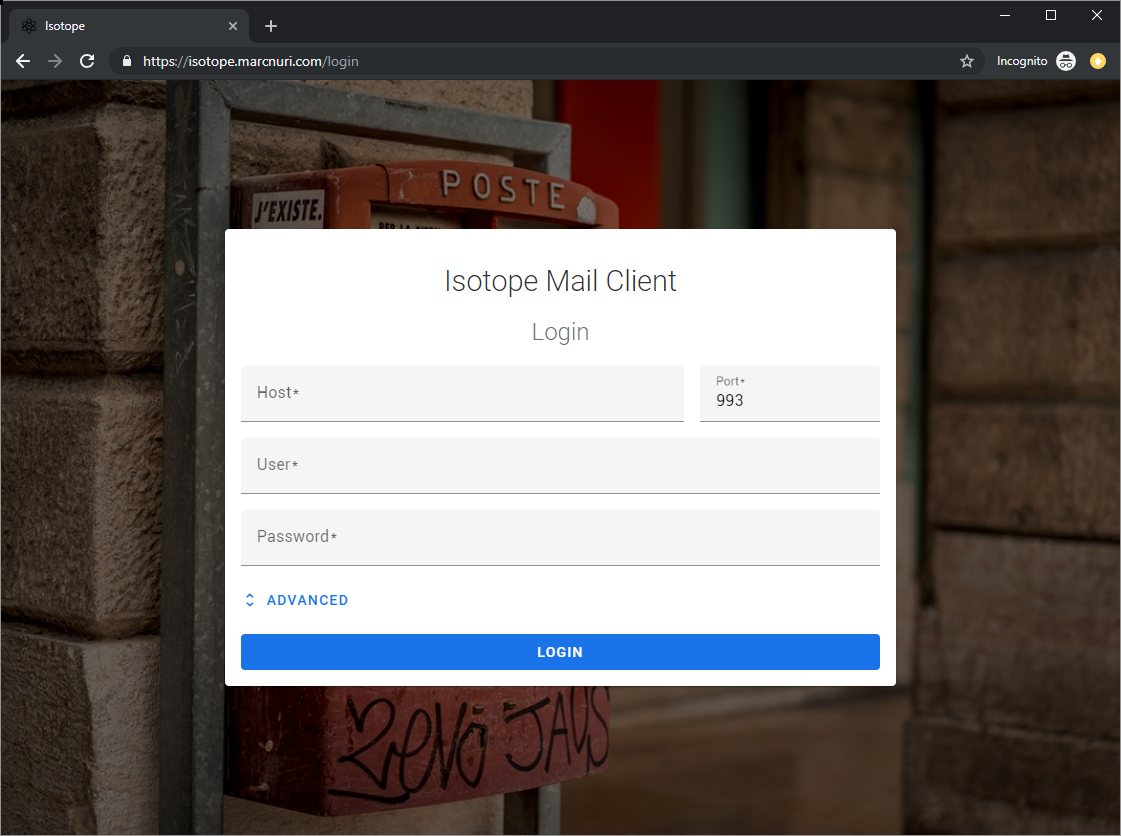Viewport: 1121px width, 836px height.
Task: Select the Incognito label in the toolbar
Action: click(x=1021, y=60)
